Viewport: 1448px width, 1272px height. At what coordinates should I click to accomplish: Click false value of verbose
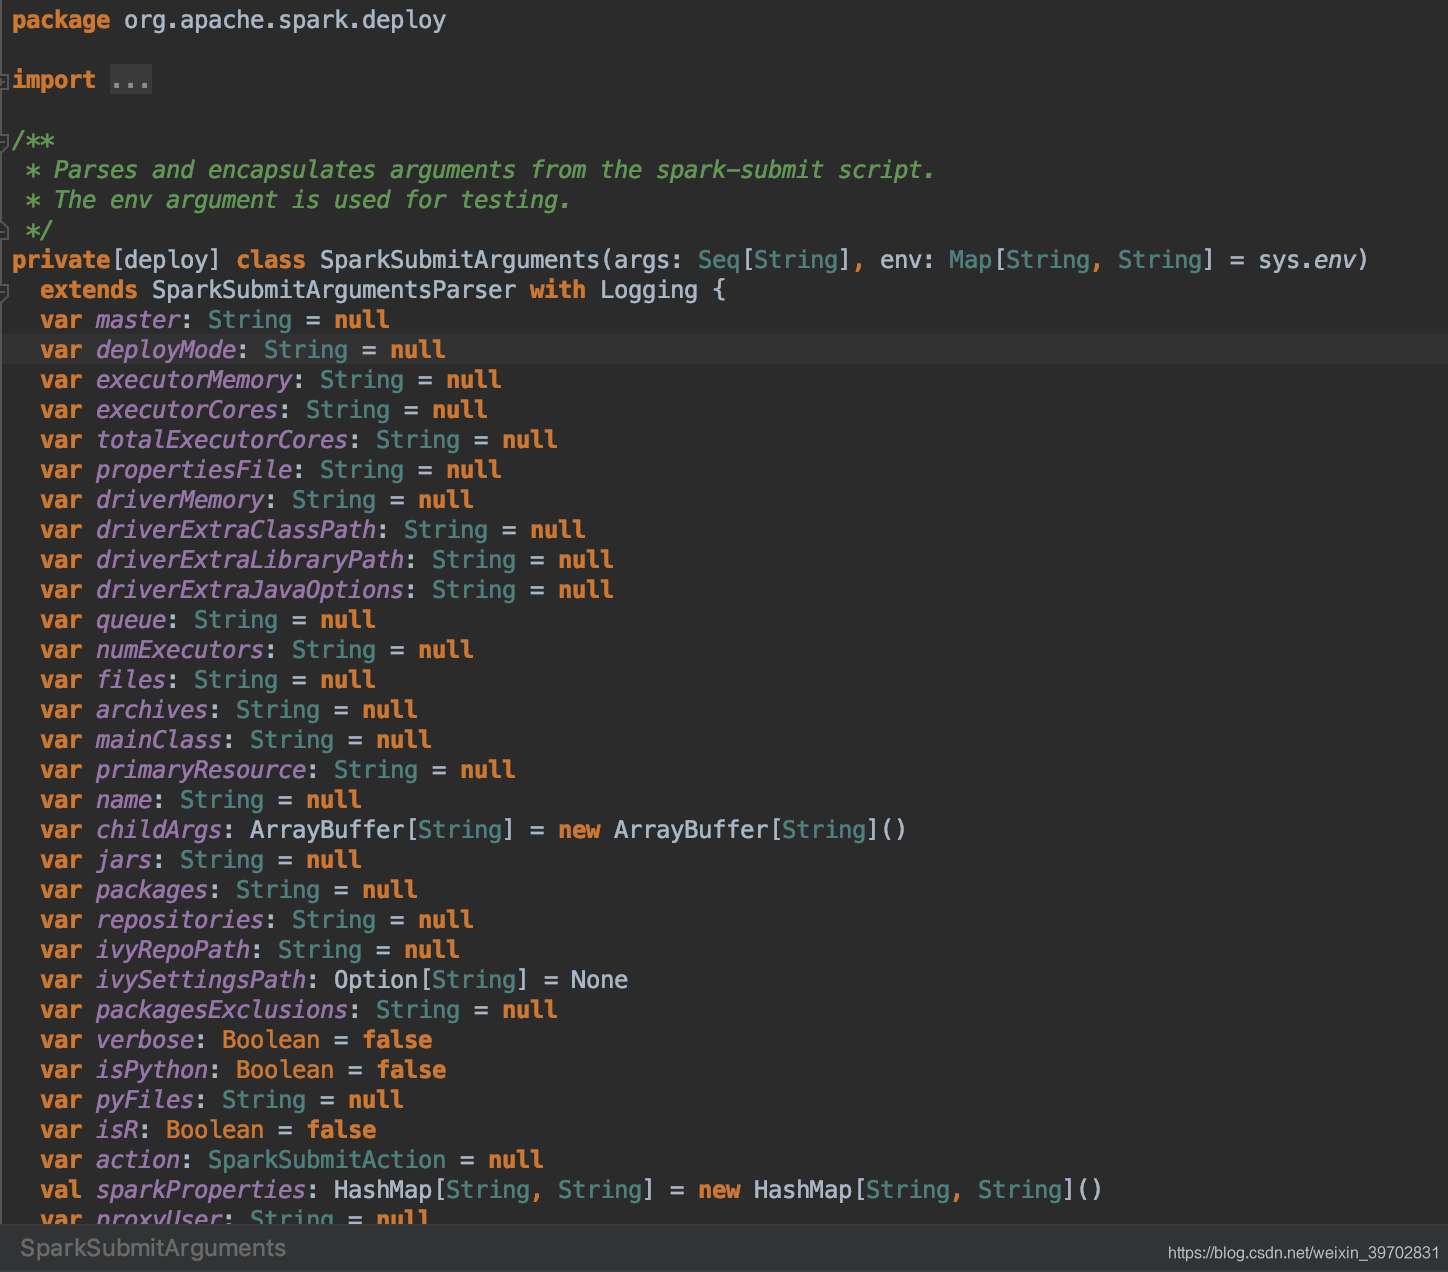[x=397, y=1040]
